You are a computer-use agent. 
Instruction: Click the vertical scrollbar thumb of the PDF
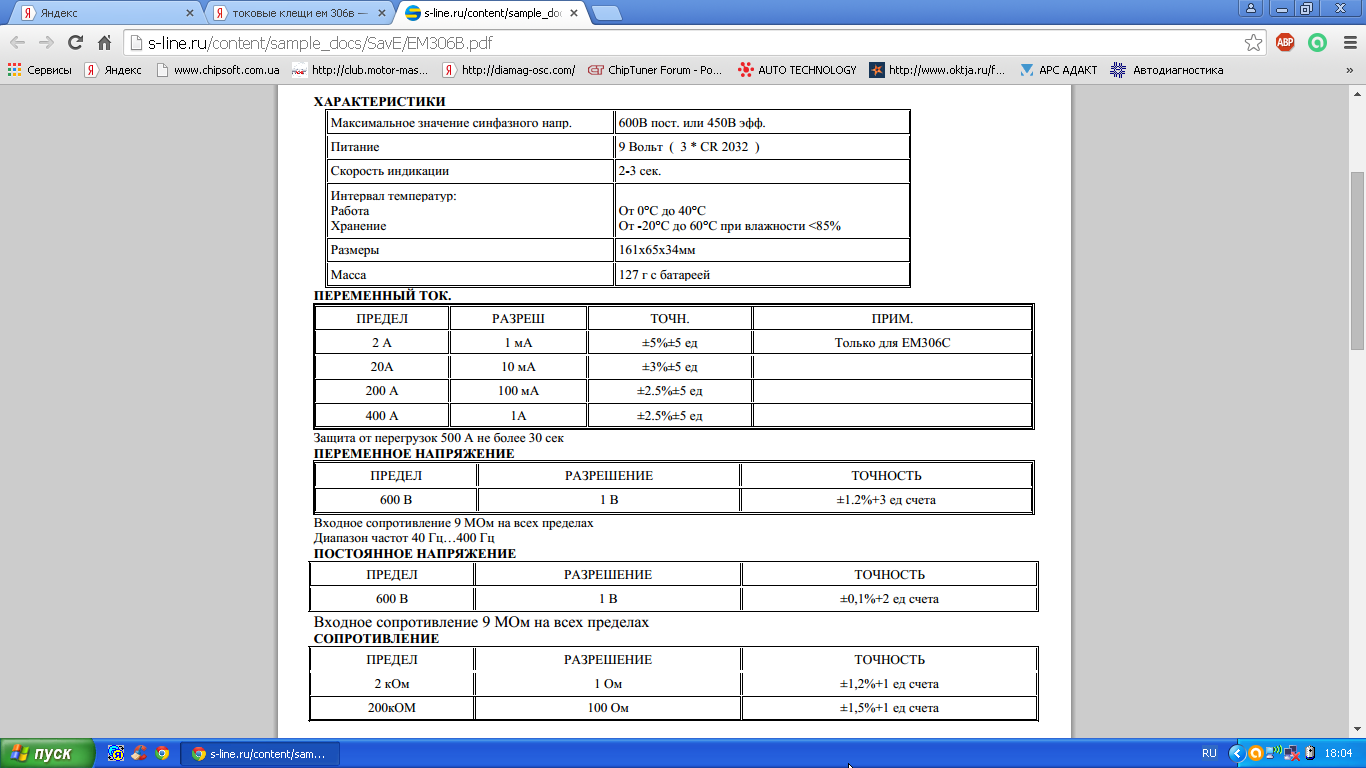pyautogui.click(x=1357, y=260)
